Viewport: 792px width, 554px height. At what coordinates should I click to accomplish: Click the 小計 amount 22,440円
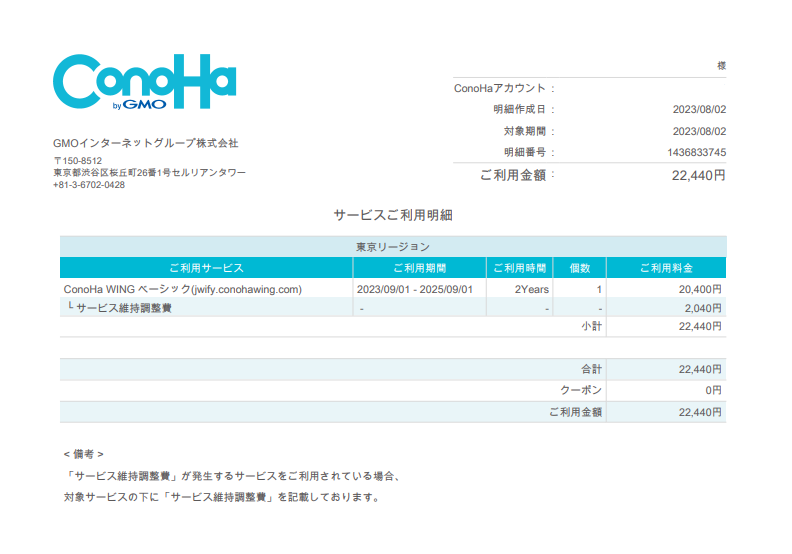tap(700, 326)
